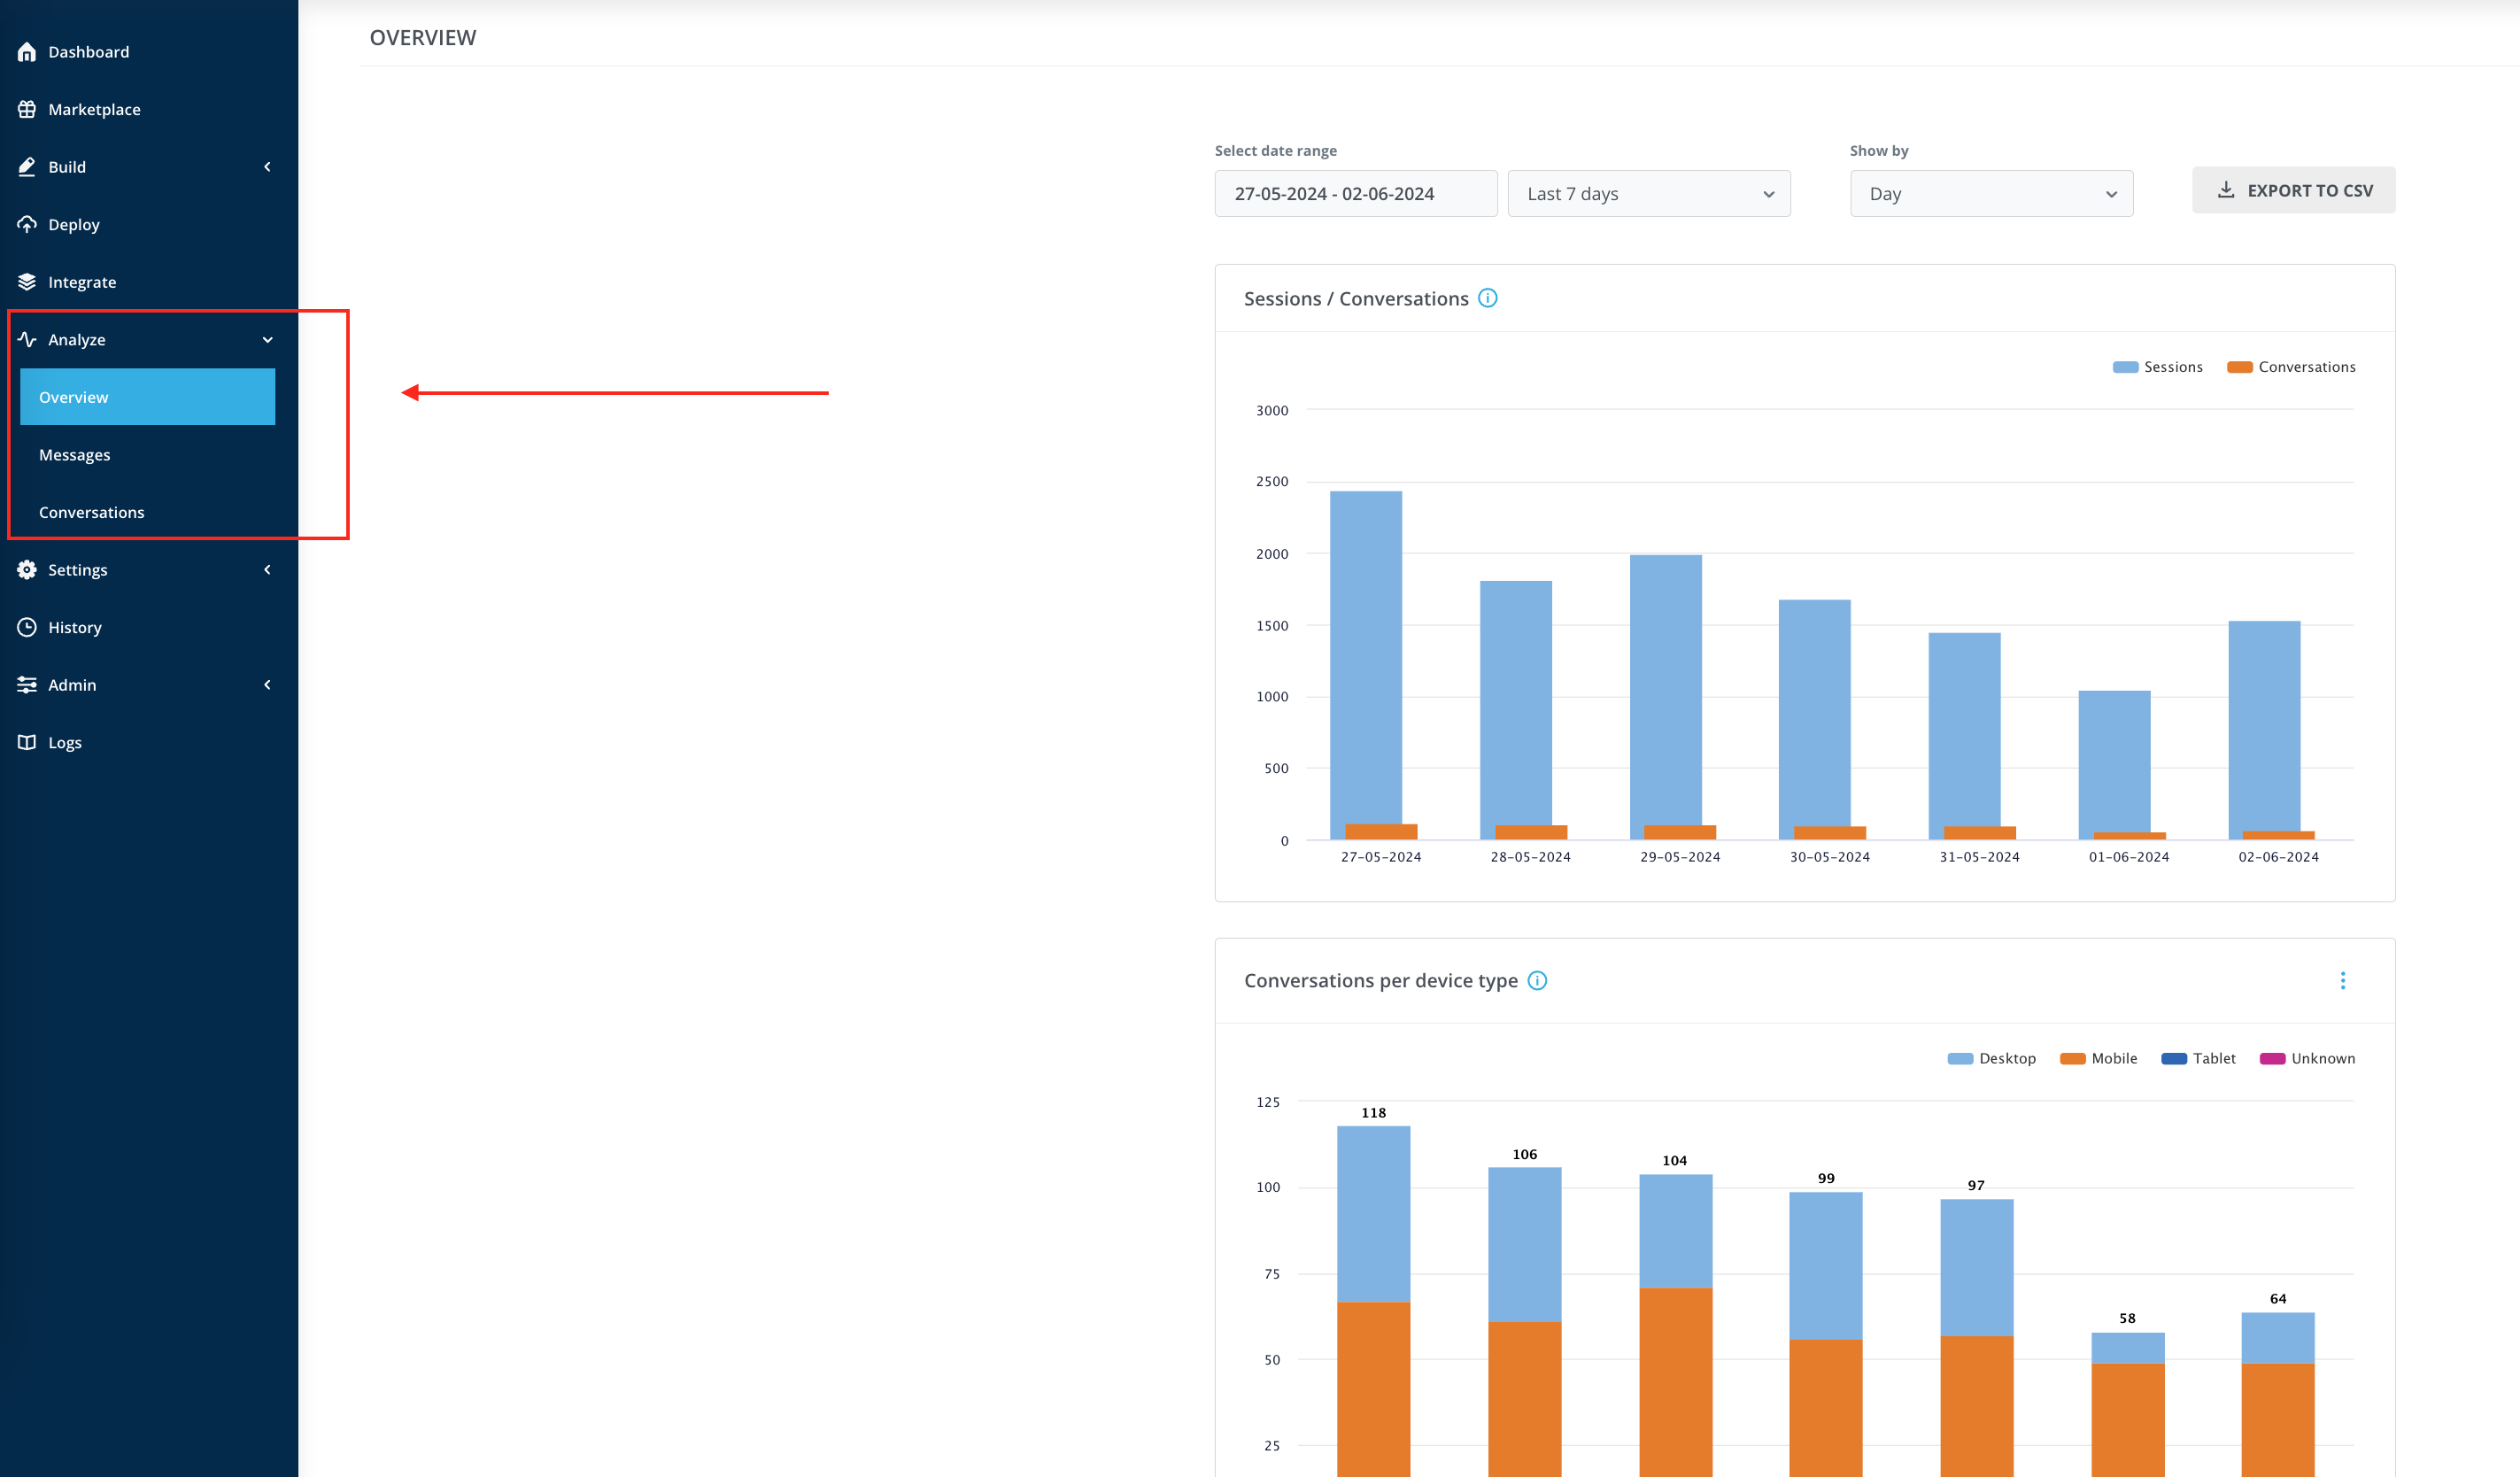
Task: Expand the Settings submenu chevron
Action: (267, 570)
